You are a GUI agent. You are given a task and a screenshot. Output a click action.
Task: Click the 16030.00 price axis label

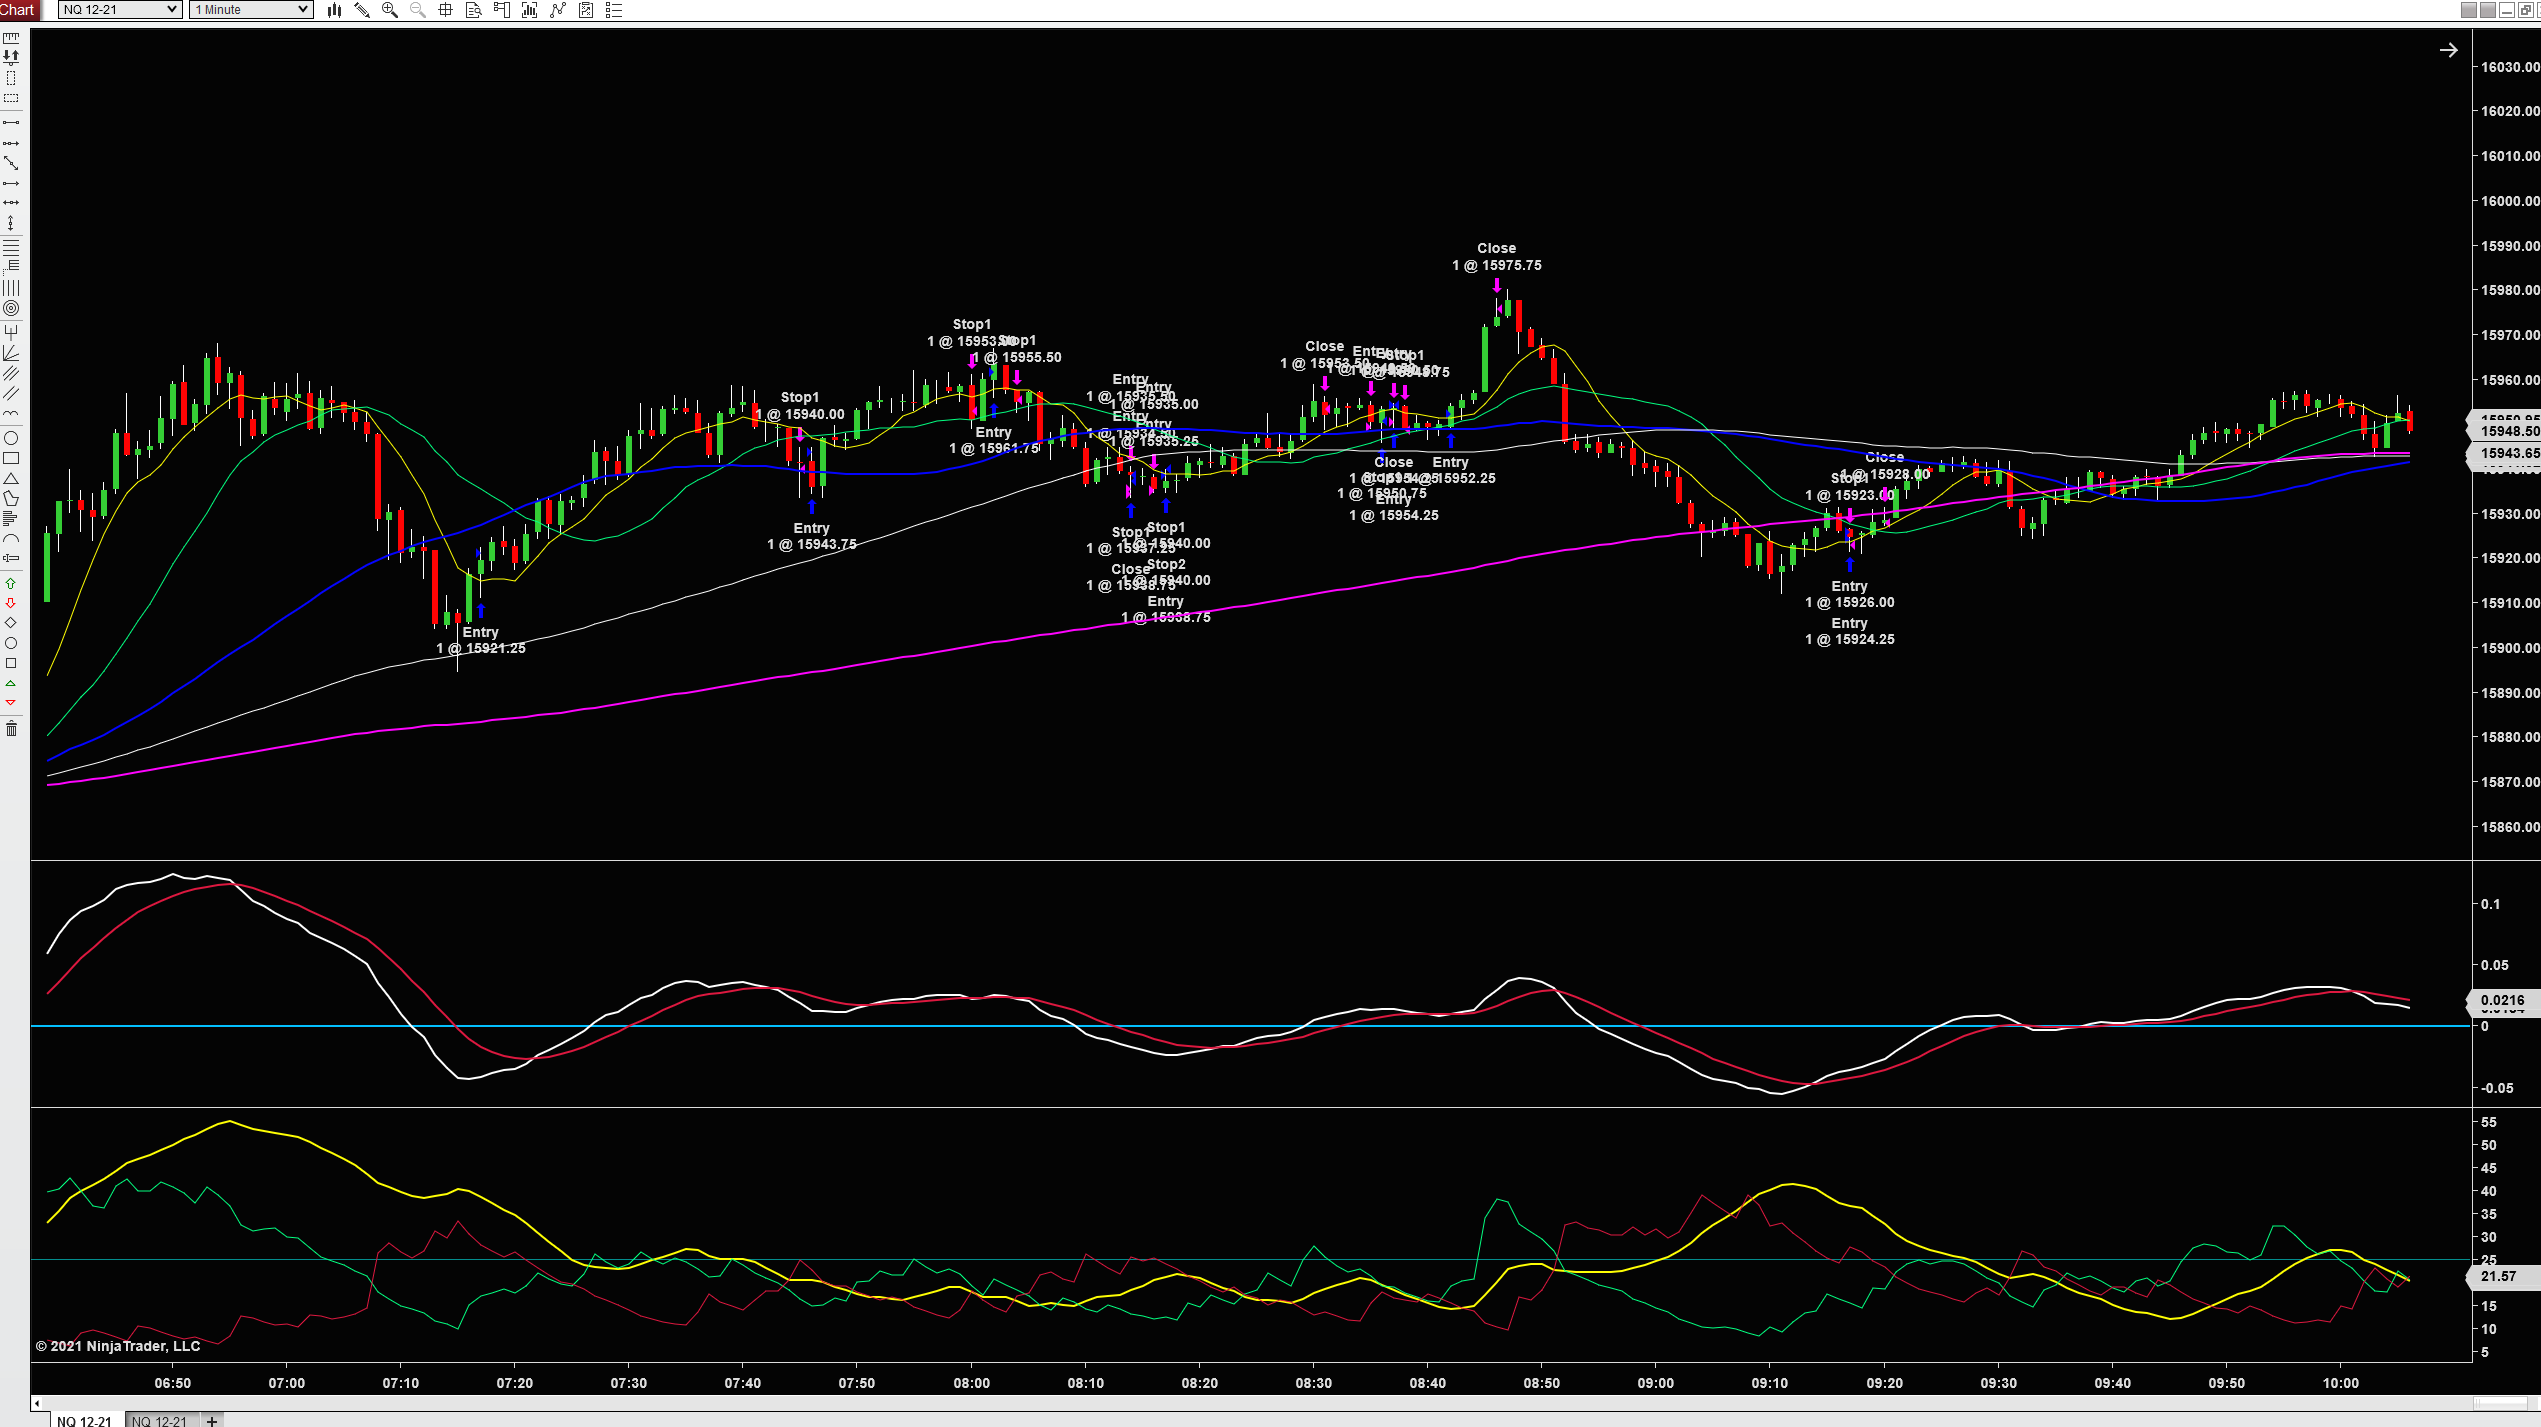(x=2510, y=67)
